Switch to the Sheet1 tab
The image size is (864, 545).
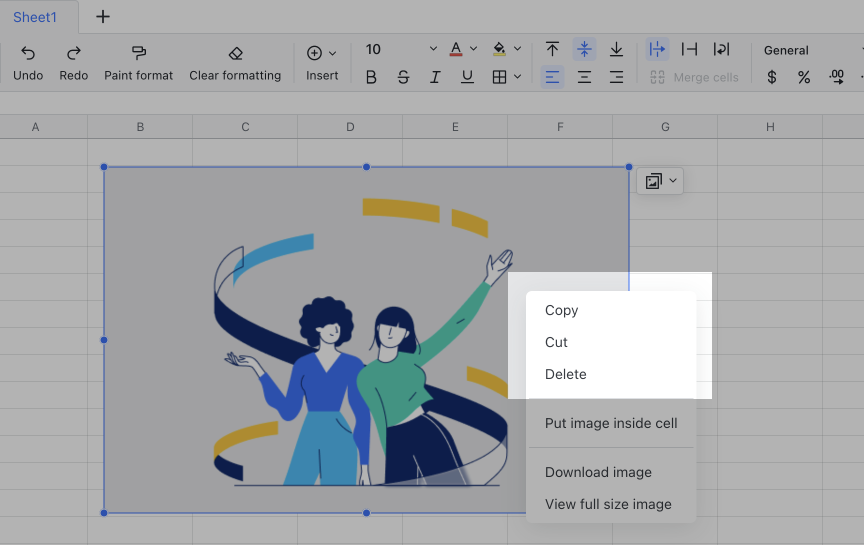tap(36, 17)
